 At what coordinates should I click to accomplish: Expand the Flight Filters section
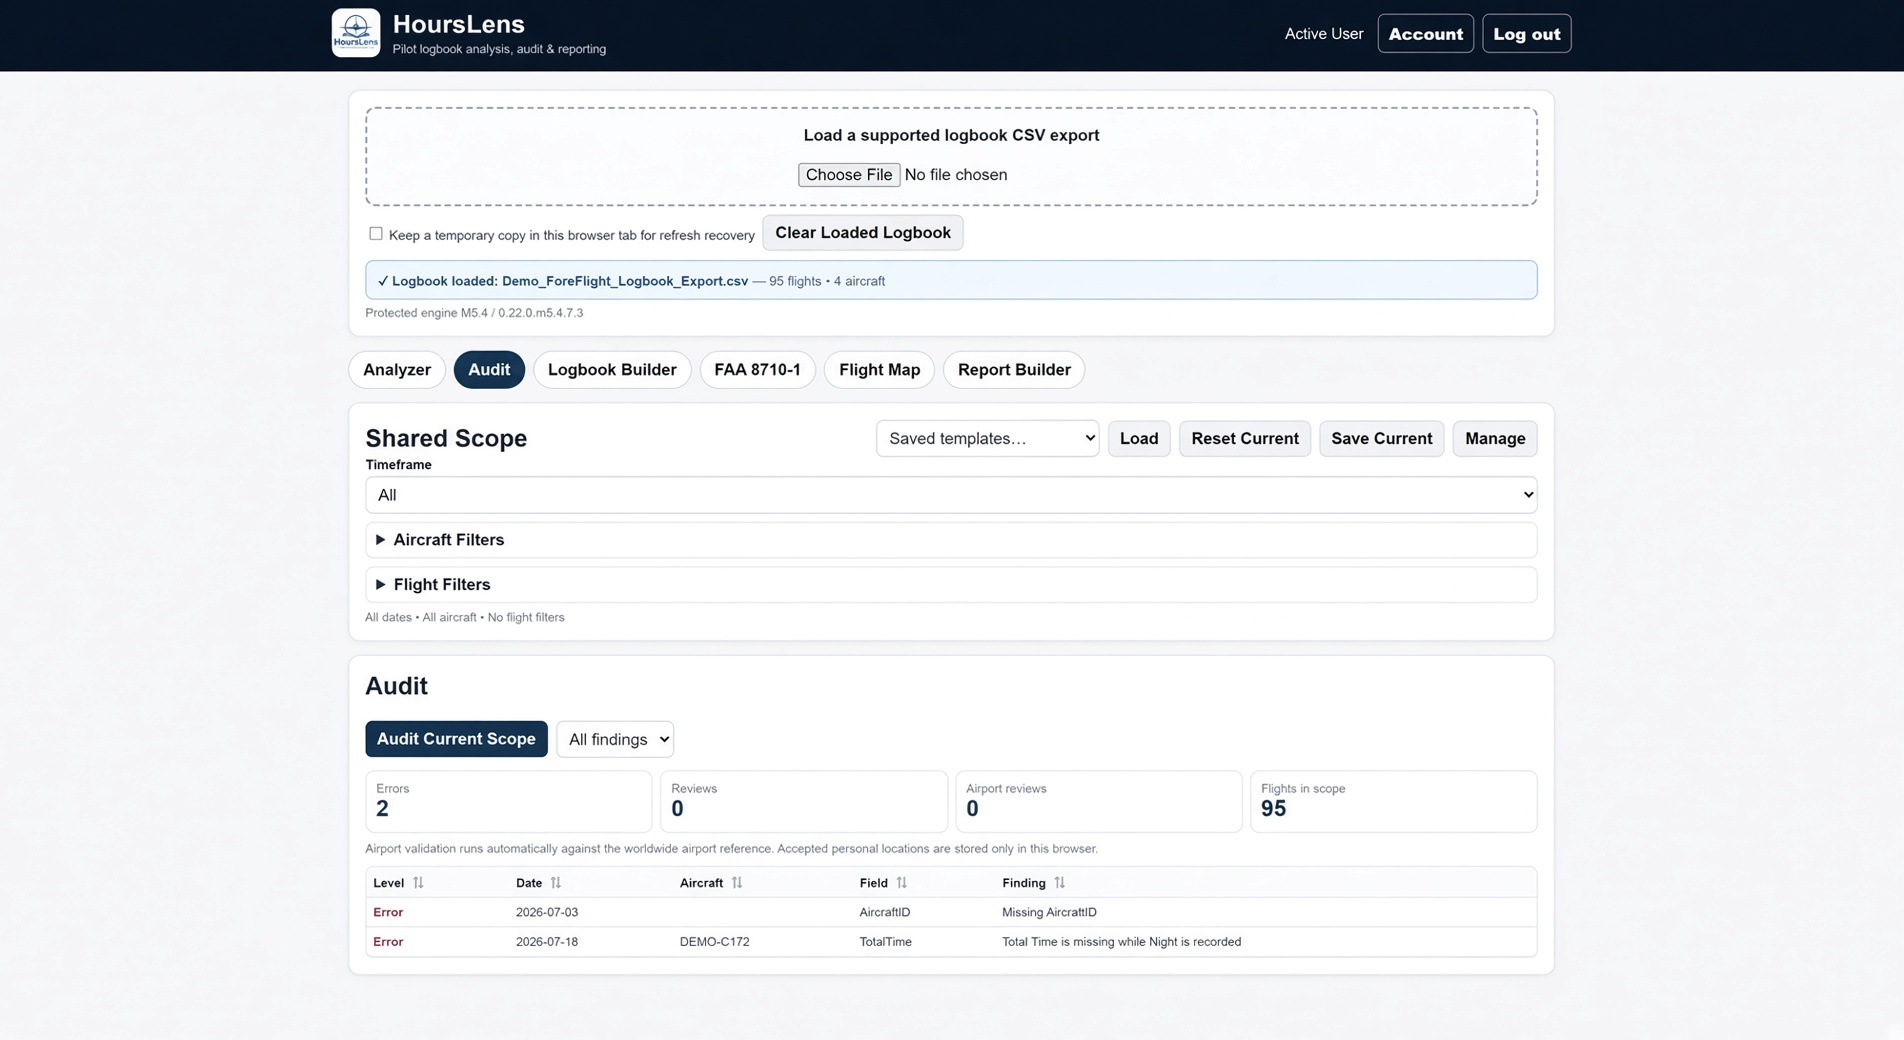point(951,585)
